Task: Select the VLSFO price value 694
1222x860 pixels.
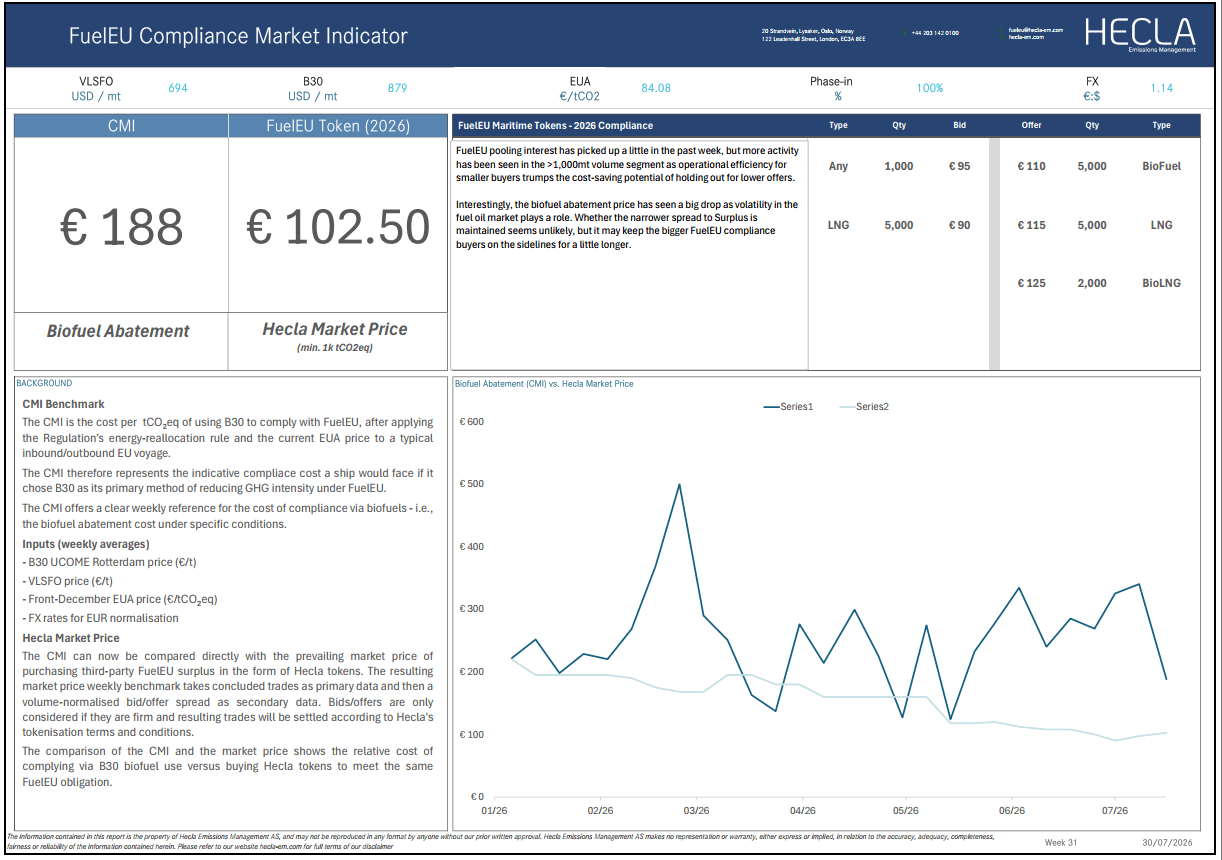Action: (178, 88)
